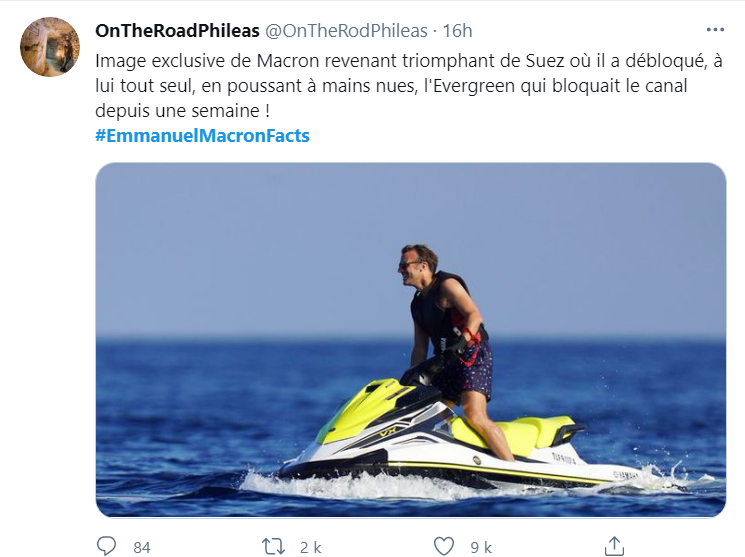Click the OnTheRoadPhileas profile avatar
The image size is (745, 557).
coord(49,47)
